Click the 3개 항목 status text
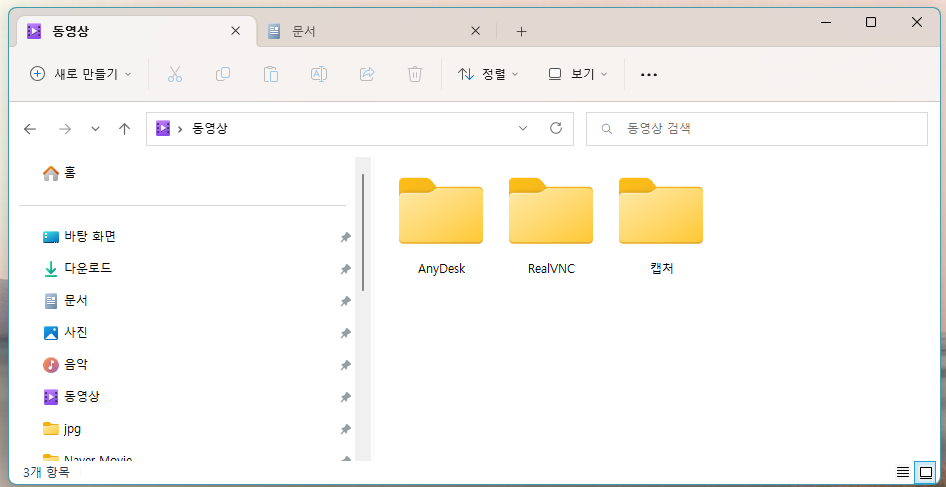 46,472
